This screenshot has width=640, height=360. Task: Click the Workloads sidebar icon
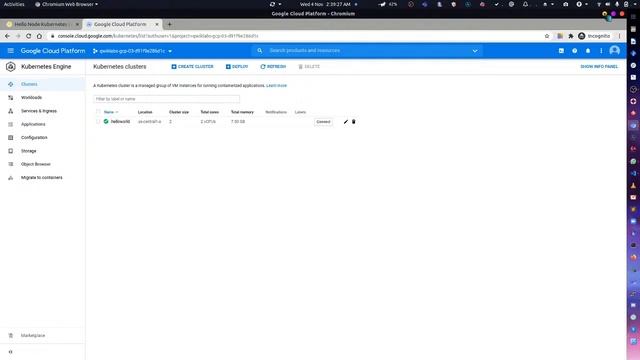click(11, 98)
